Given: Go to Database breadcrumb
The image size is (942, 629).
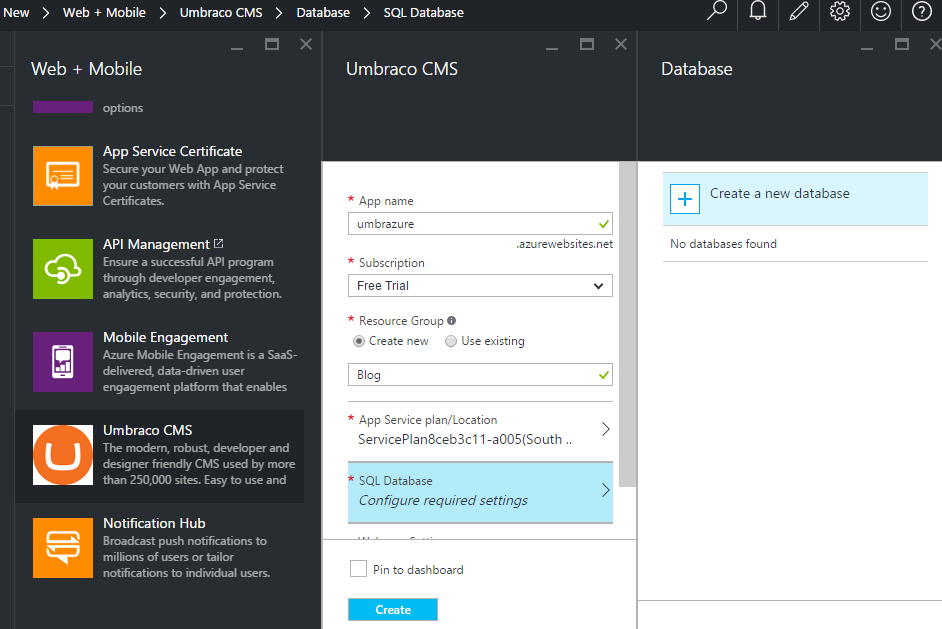Looking at the screenshot, I should (x=323, y=13).
